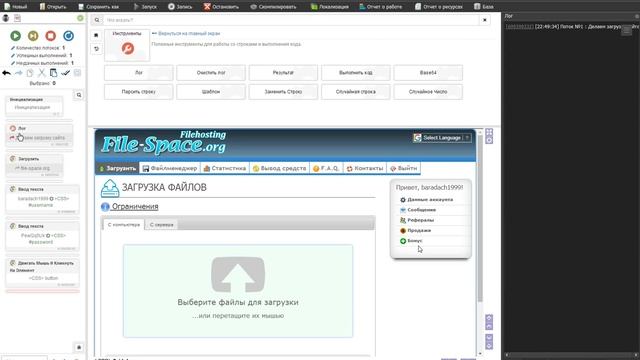Click the green play scenario button
The height and width of the screenshot is (360, 640).
(16, 36)
